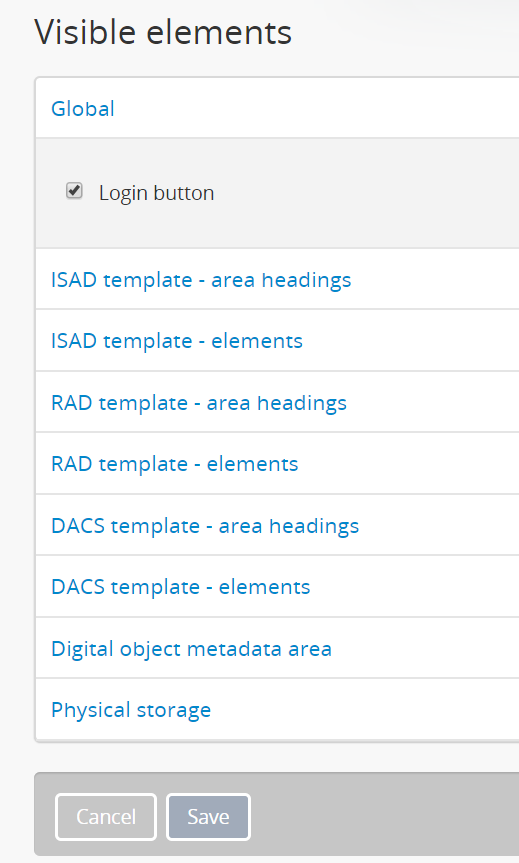
Task: Save the visible elements settings
Action: coord(208,817)
